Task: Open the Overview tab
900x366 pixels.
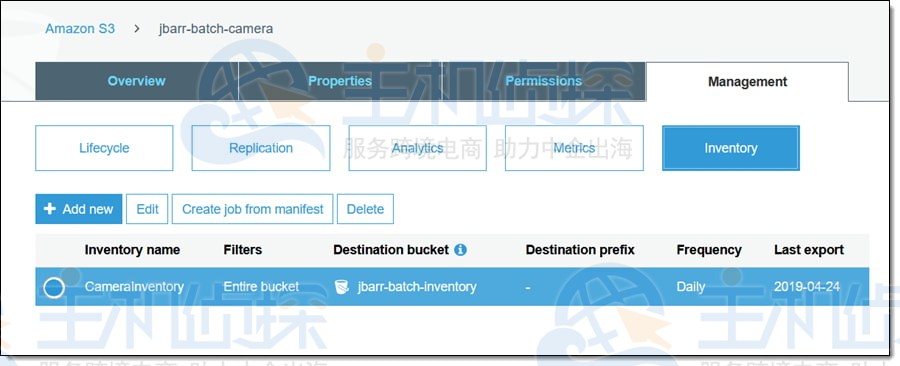Action: click(x=137, y=81)
